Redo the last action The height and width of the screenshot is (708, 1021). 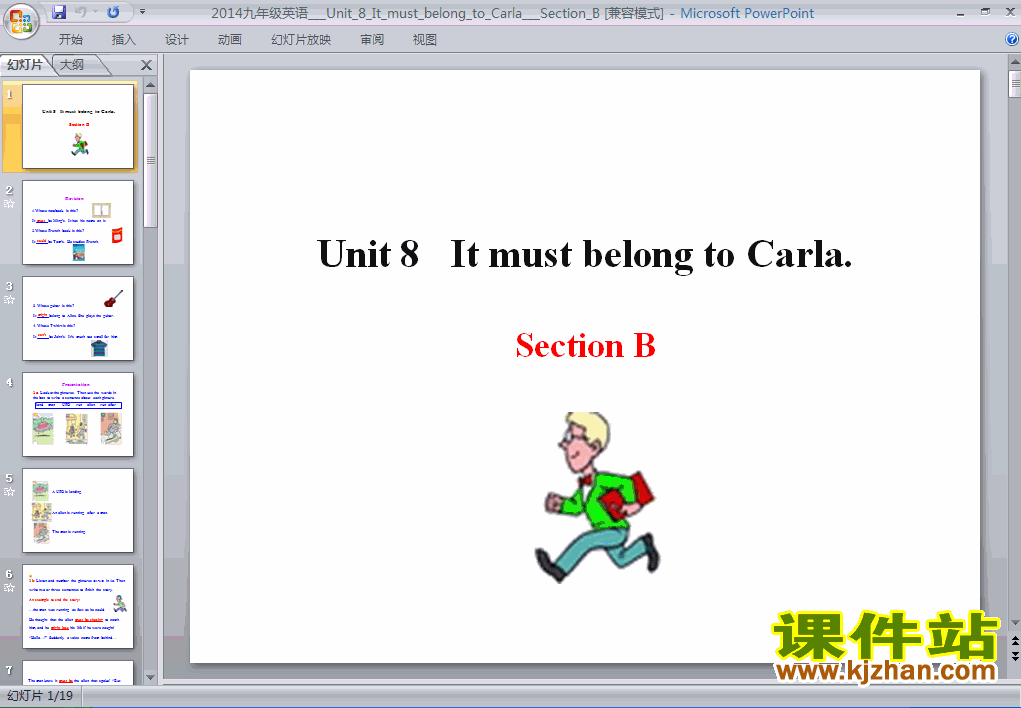113,12
